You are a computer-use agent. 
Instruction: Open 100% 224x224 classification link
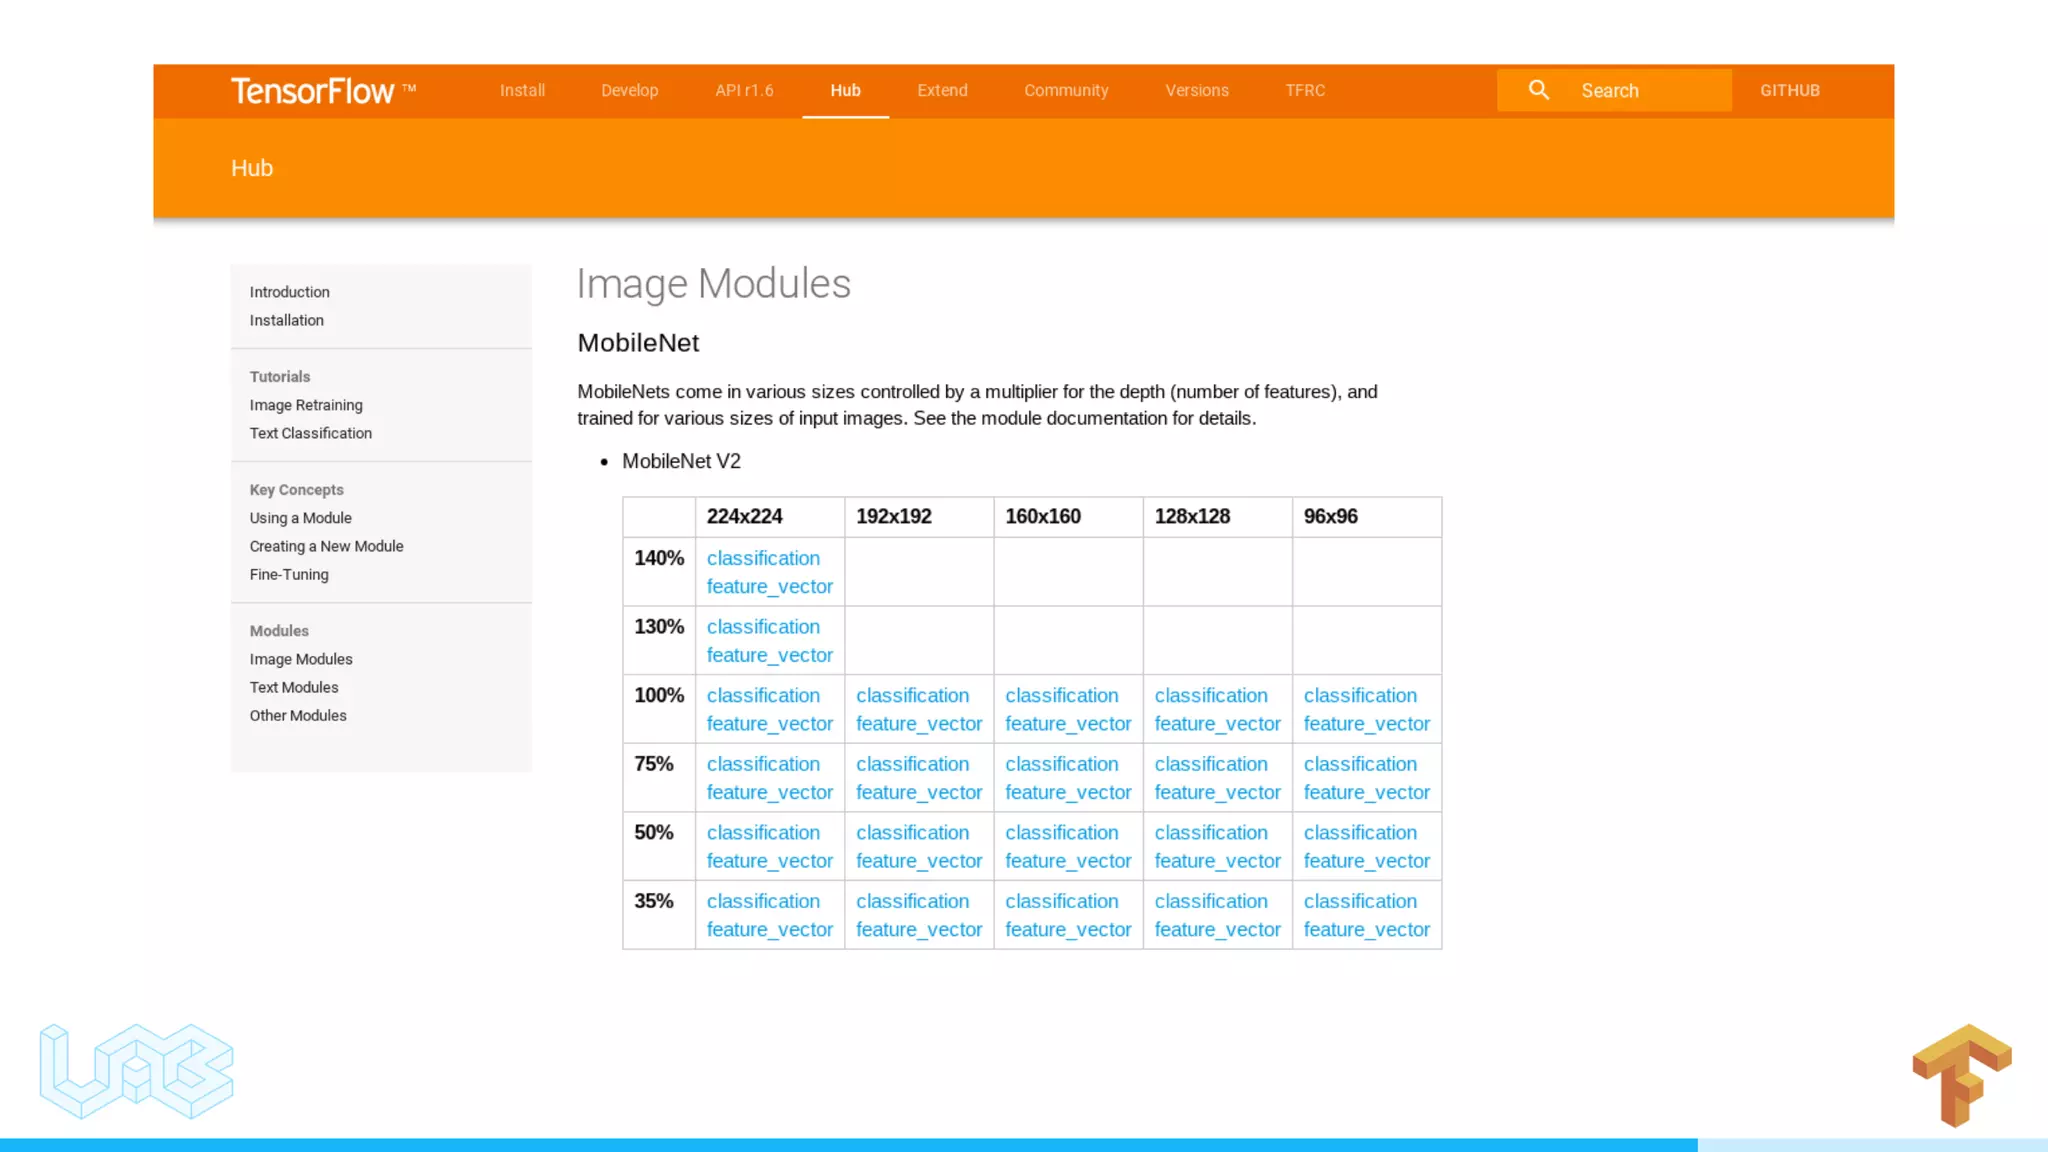coord(763,695)
